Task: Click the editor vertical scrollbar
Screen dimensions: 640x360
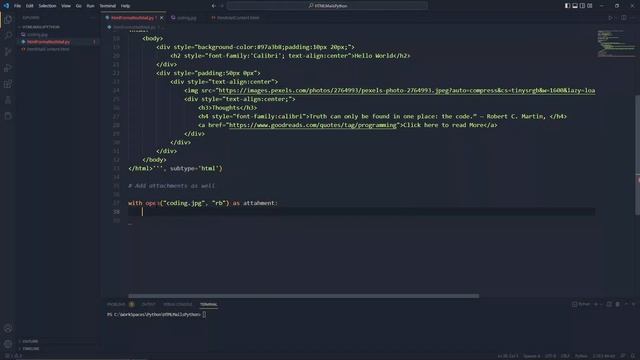Action: coord(637,155)
